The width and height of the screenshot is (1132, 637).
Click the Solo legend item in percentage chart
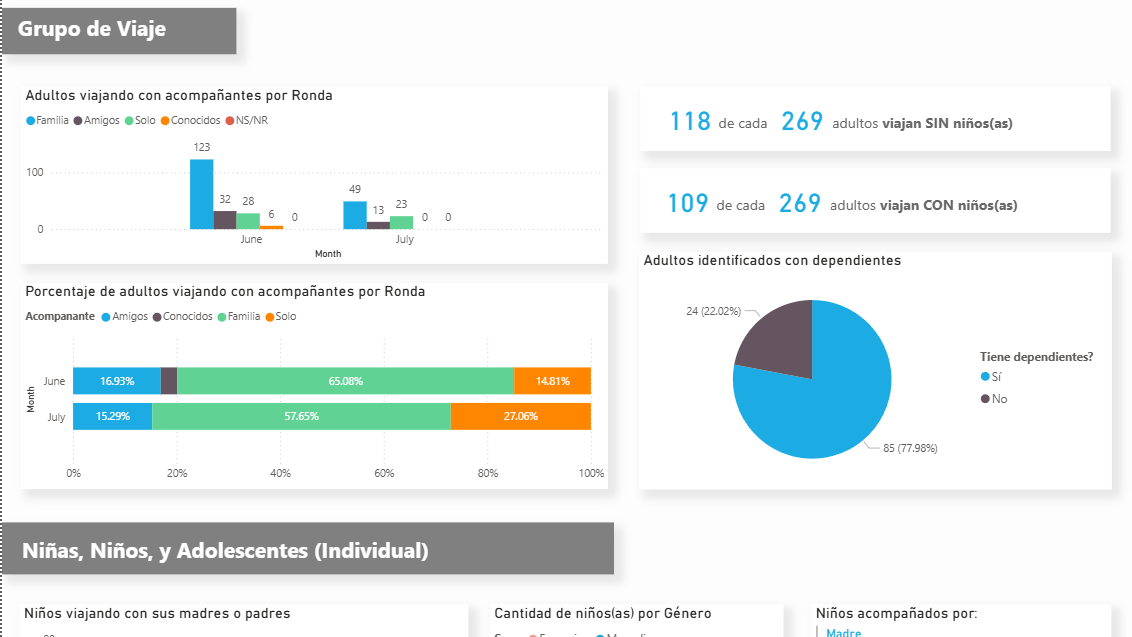coord(285,317)
